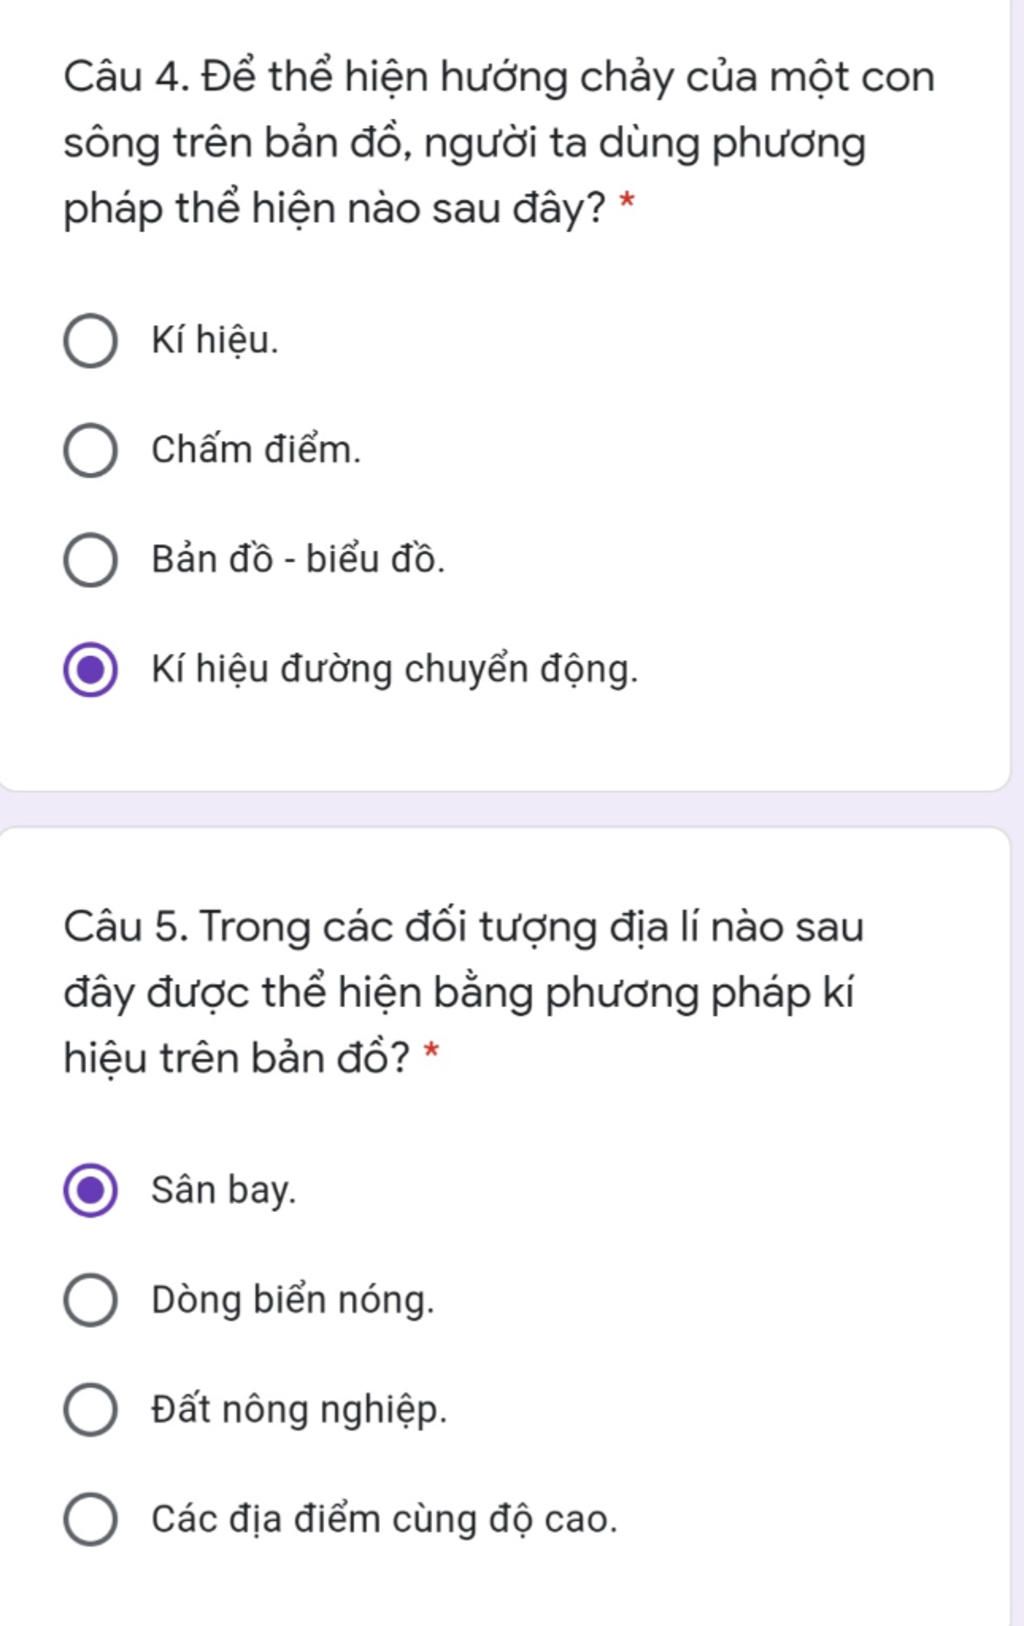1024x1626 pixels.
Task: Click the 'Kí hiệu đường chuyển động.' label
Action: click(x=395, y=670)
